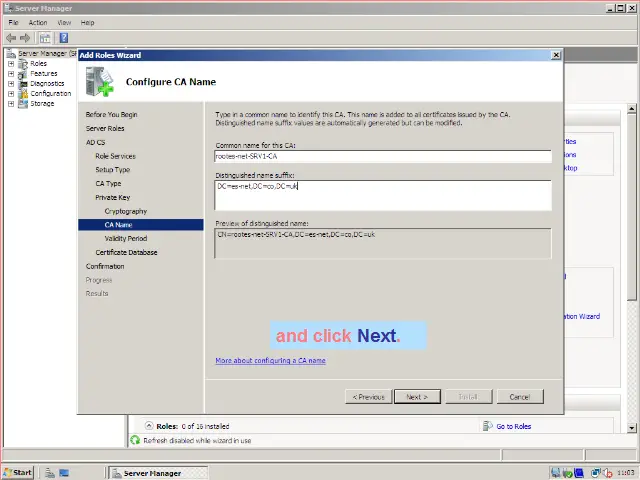This screenshot has width=640, height=480.
Task: Click the Roles label in tree
Action: point(38,64)
